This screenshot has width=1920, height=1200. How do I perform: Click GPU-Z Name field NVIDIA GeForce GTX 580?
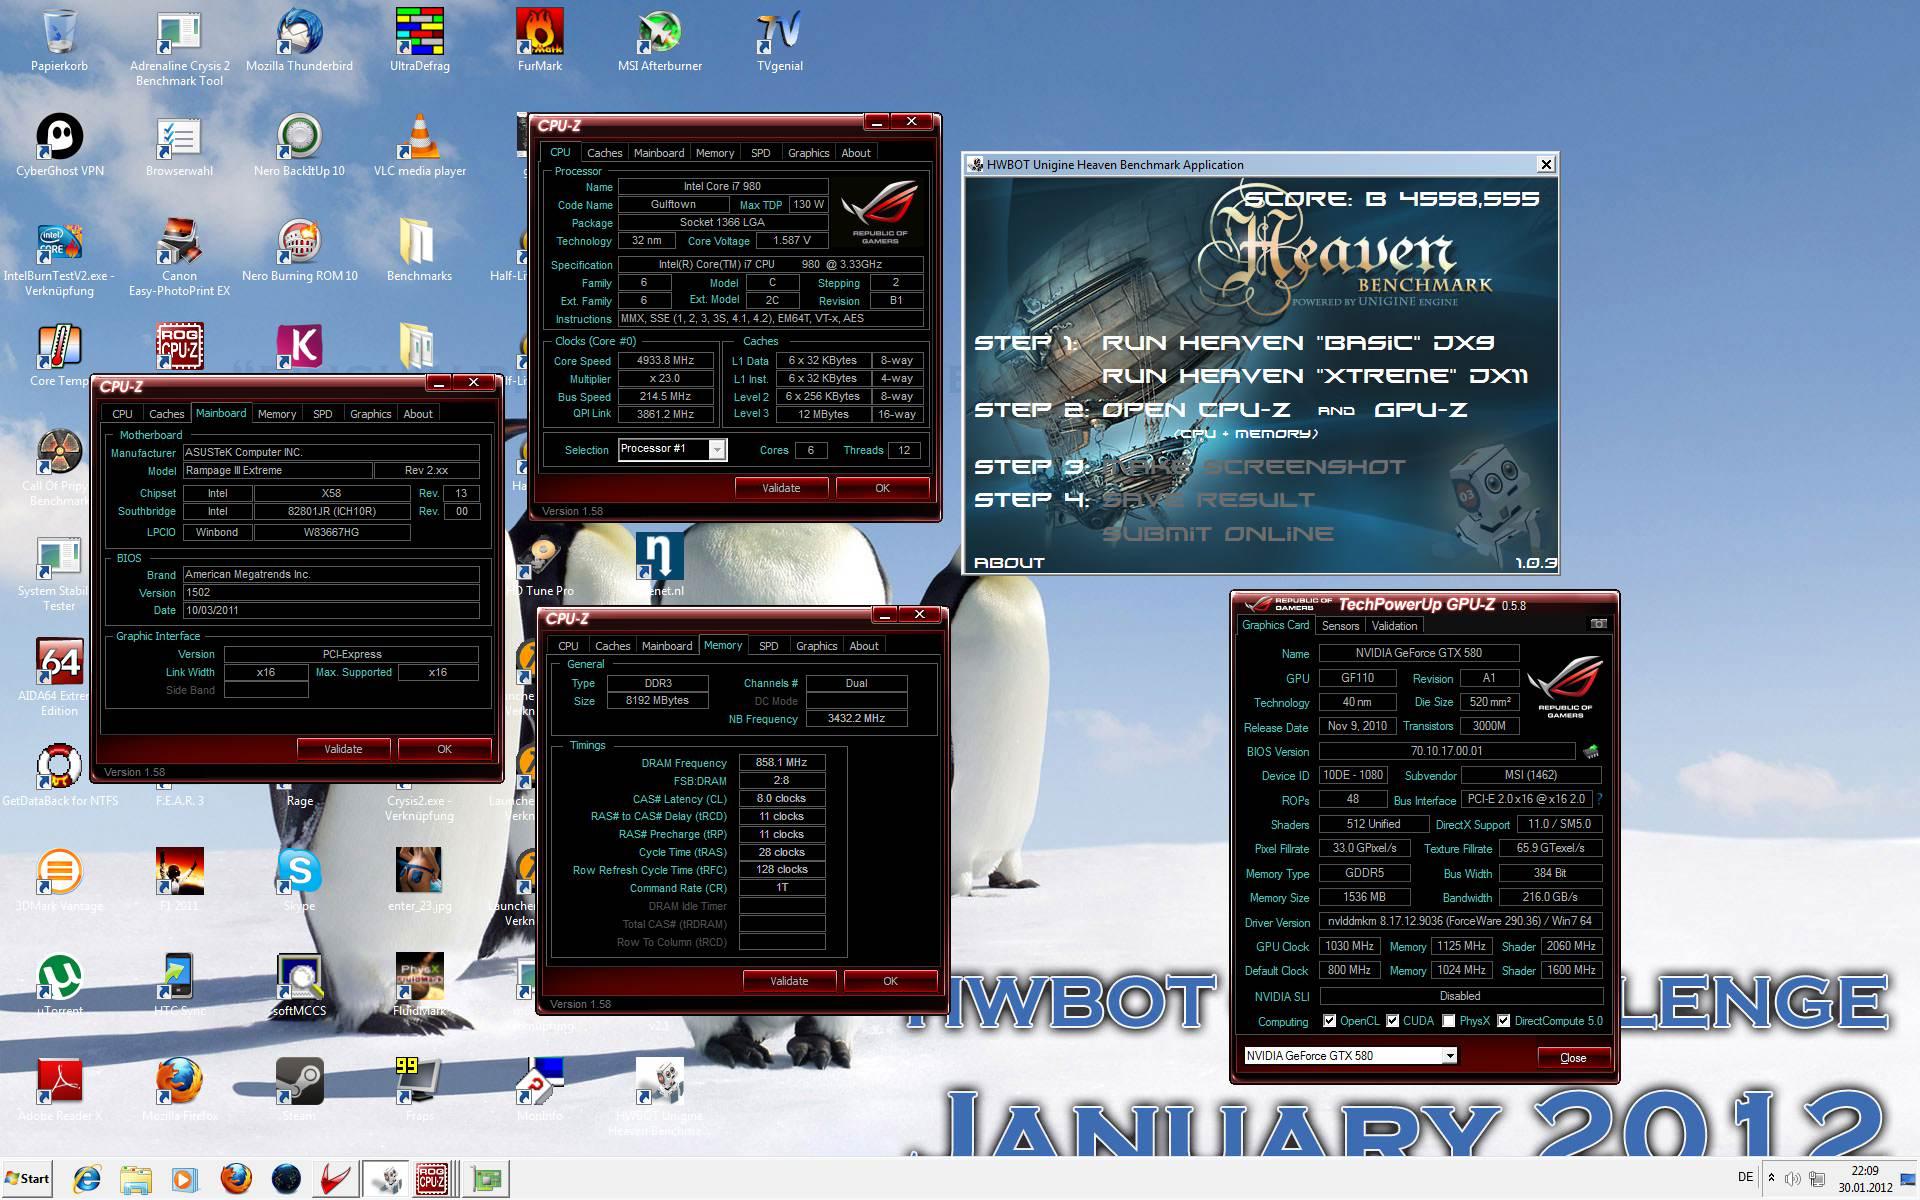[x=1419, y=653]
